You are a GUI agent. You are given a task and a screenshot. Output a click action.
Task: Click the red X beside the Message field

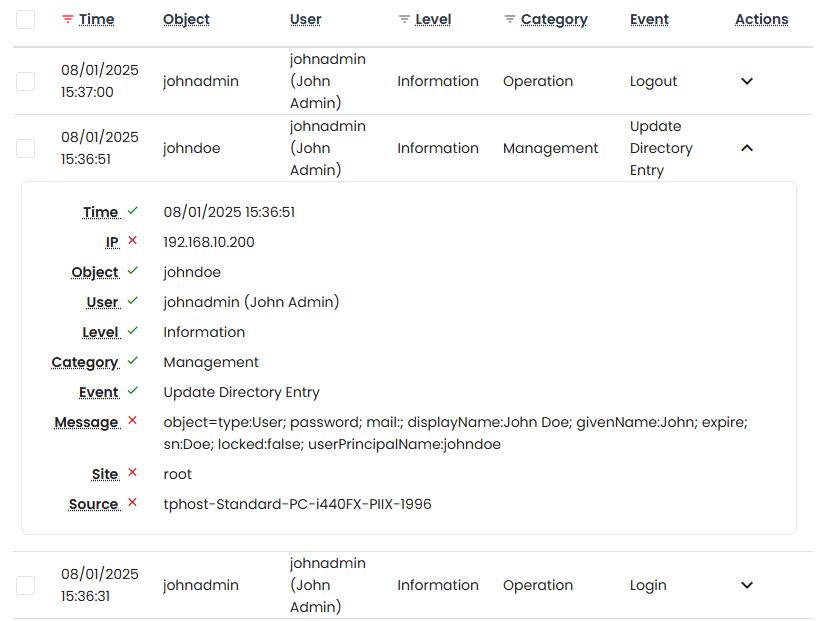131,421
